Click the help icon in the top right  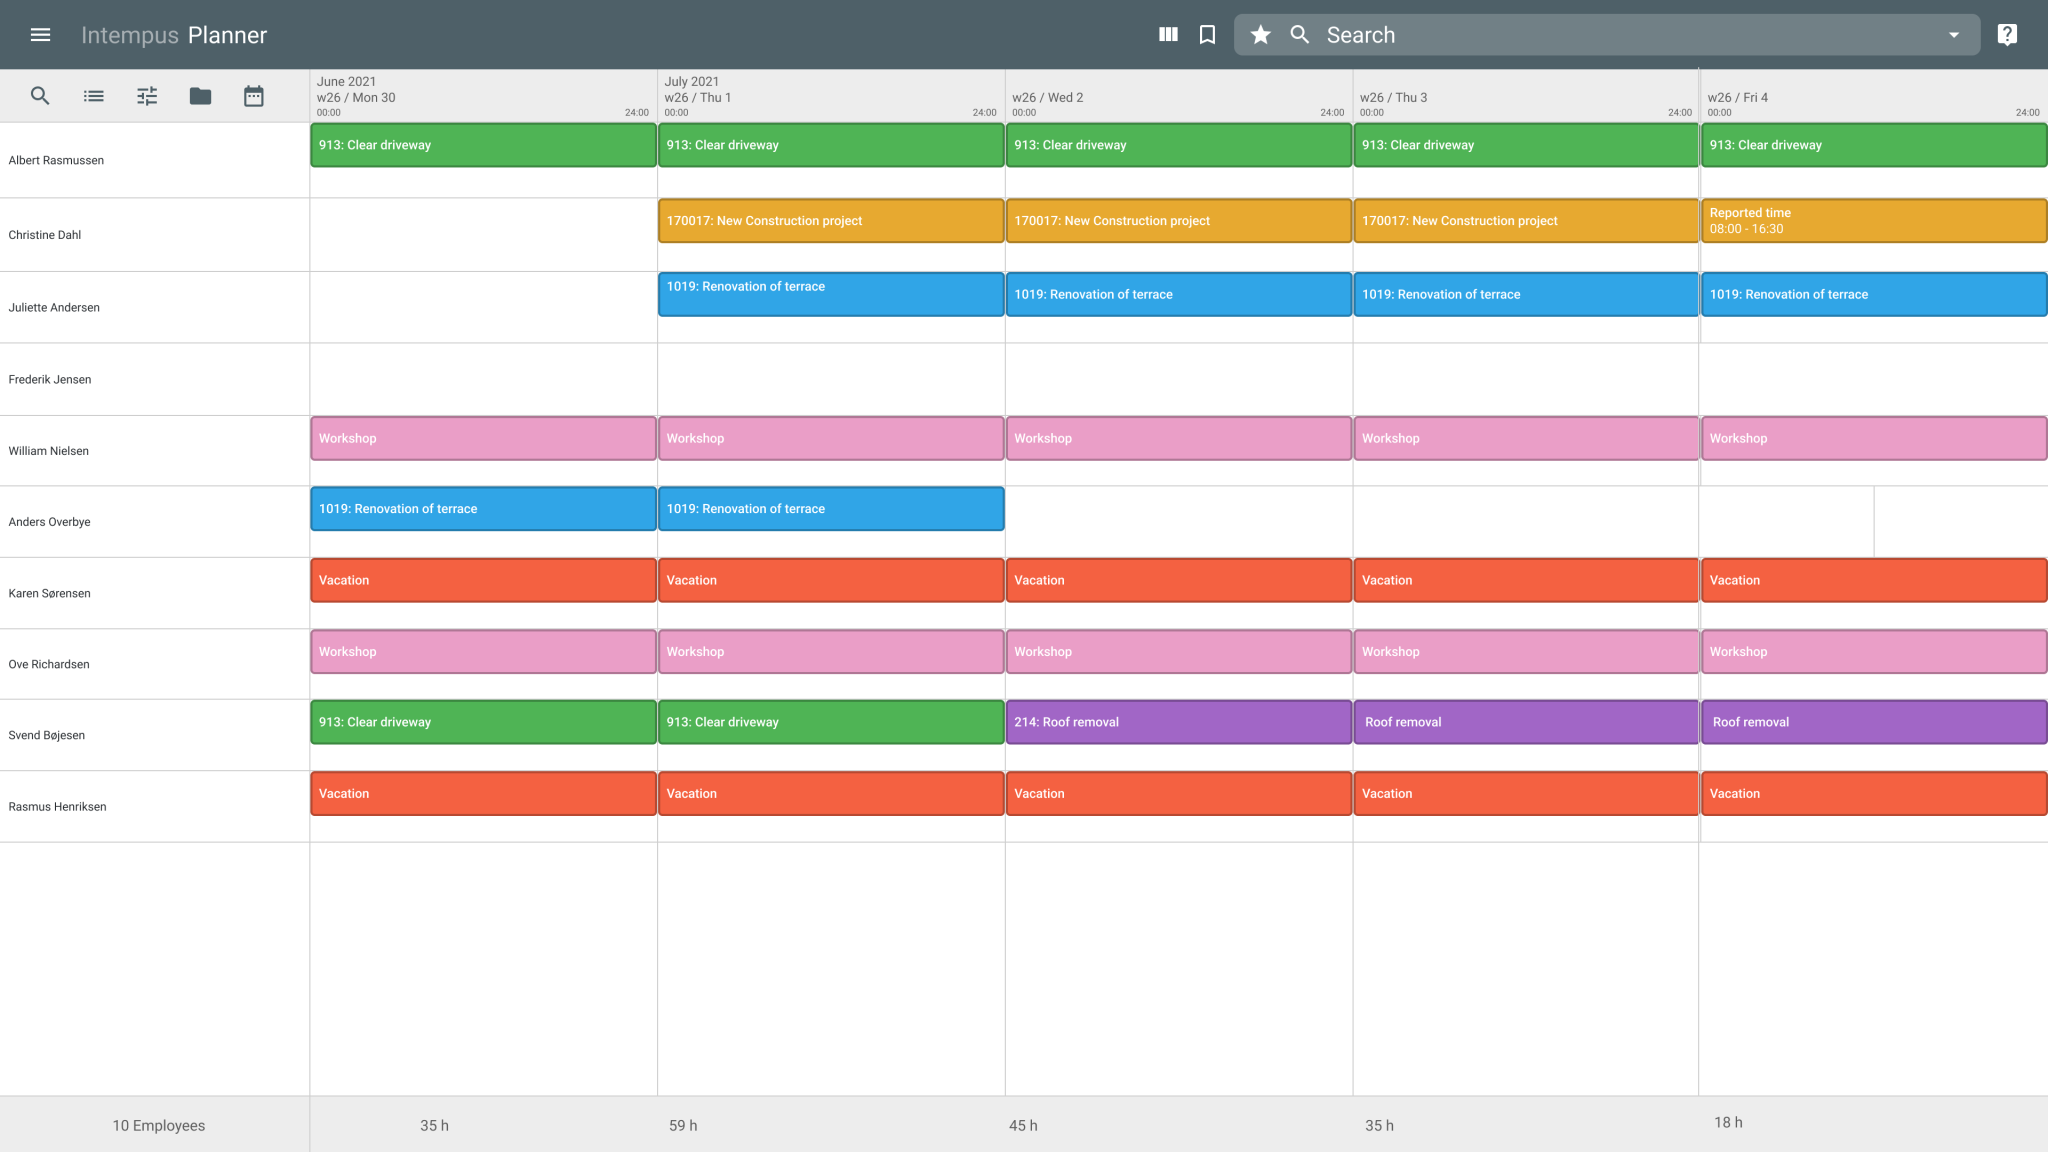click(x=2006, y=34)
